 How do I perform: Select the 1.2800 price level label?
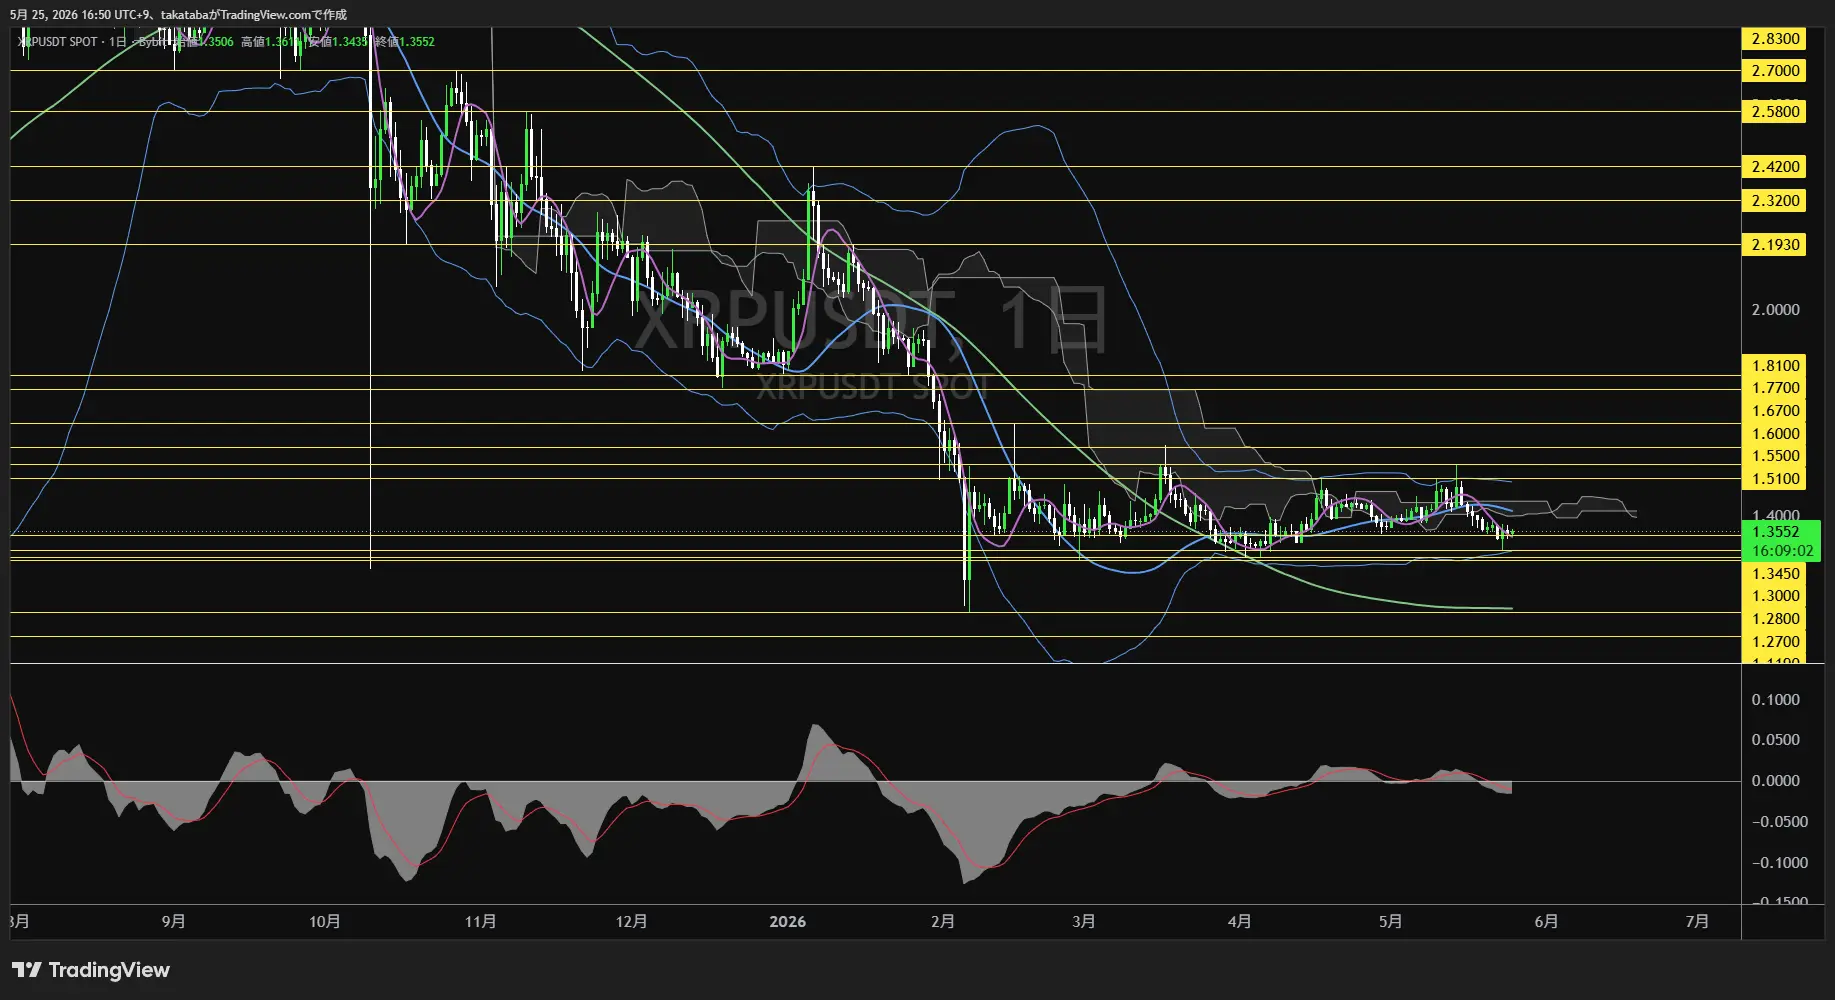1775,619
